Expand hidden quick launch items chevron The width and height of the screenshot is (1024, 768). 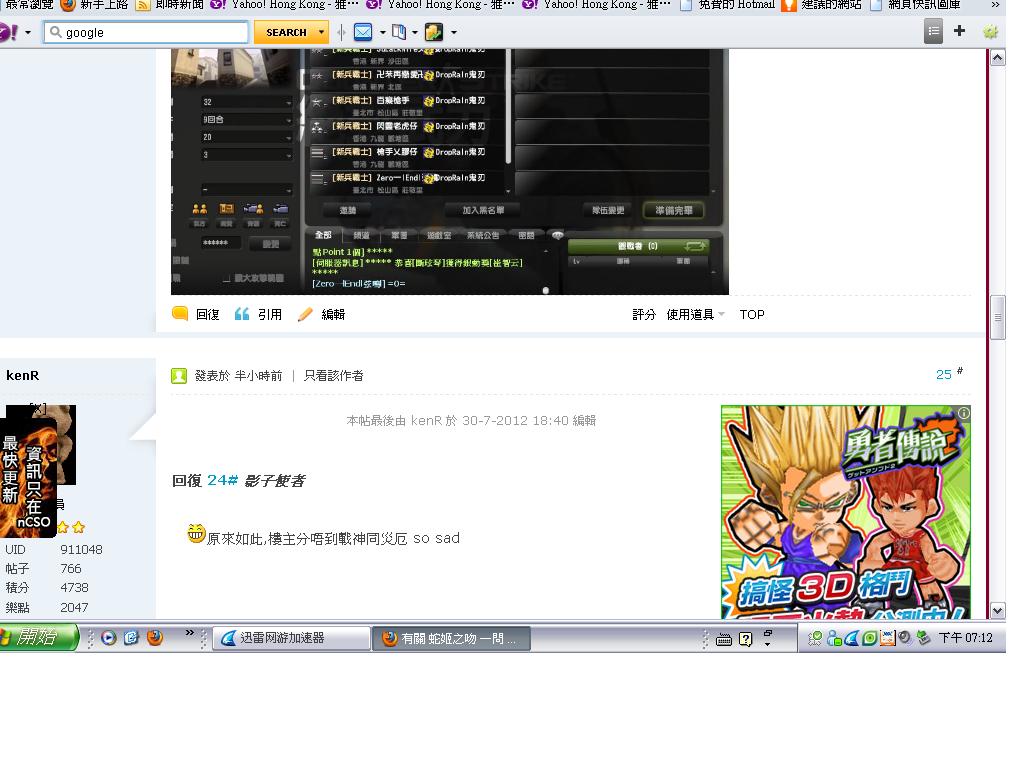click(x=189, y=632)
